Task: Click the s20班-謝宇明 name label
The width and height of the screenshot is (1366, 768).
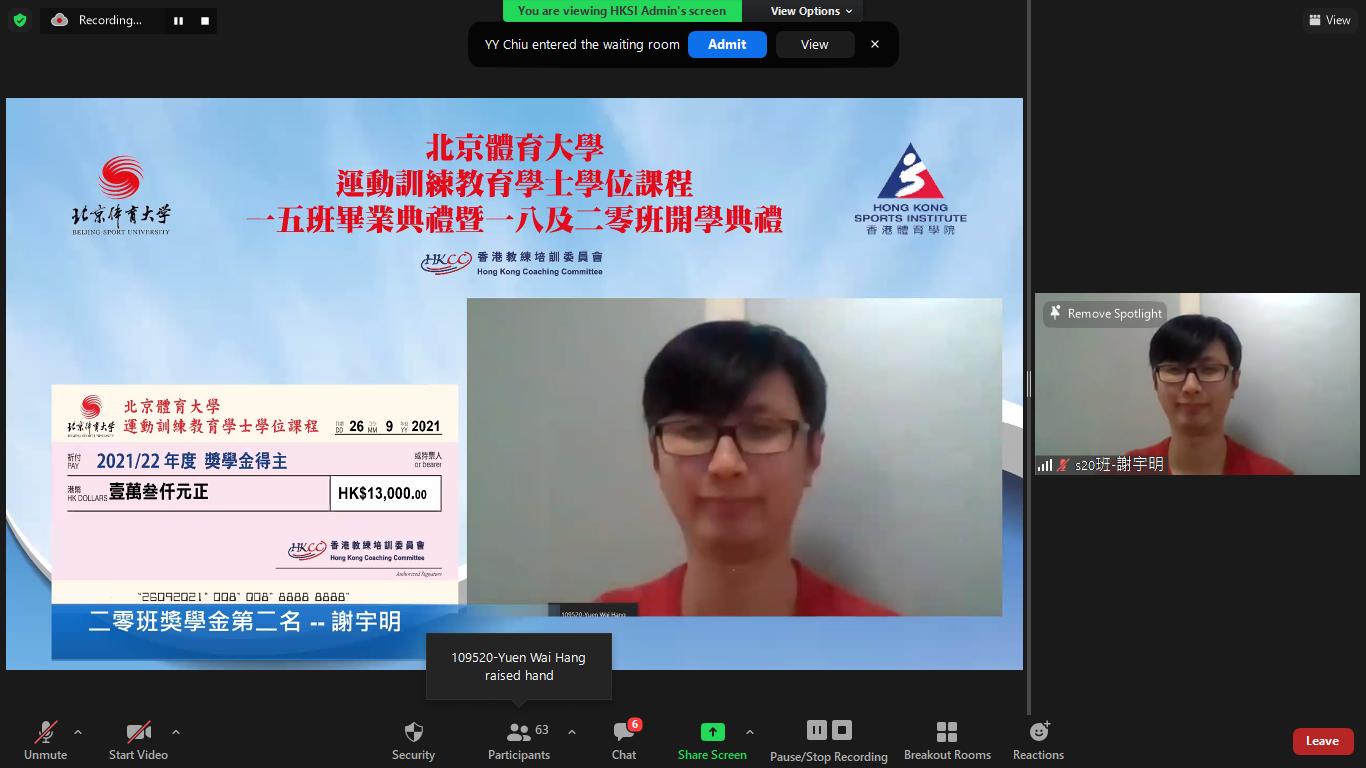Action: 1119,465
